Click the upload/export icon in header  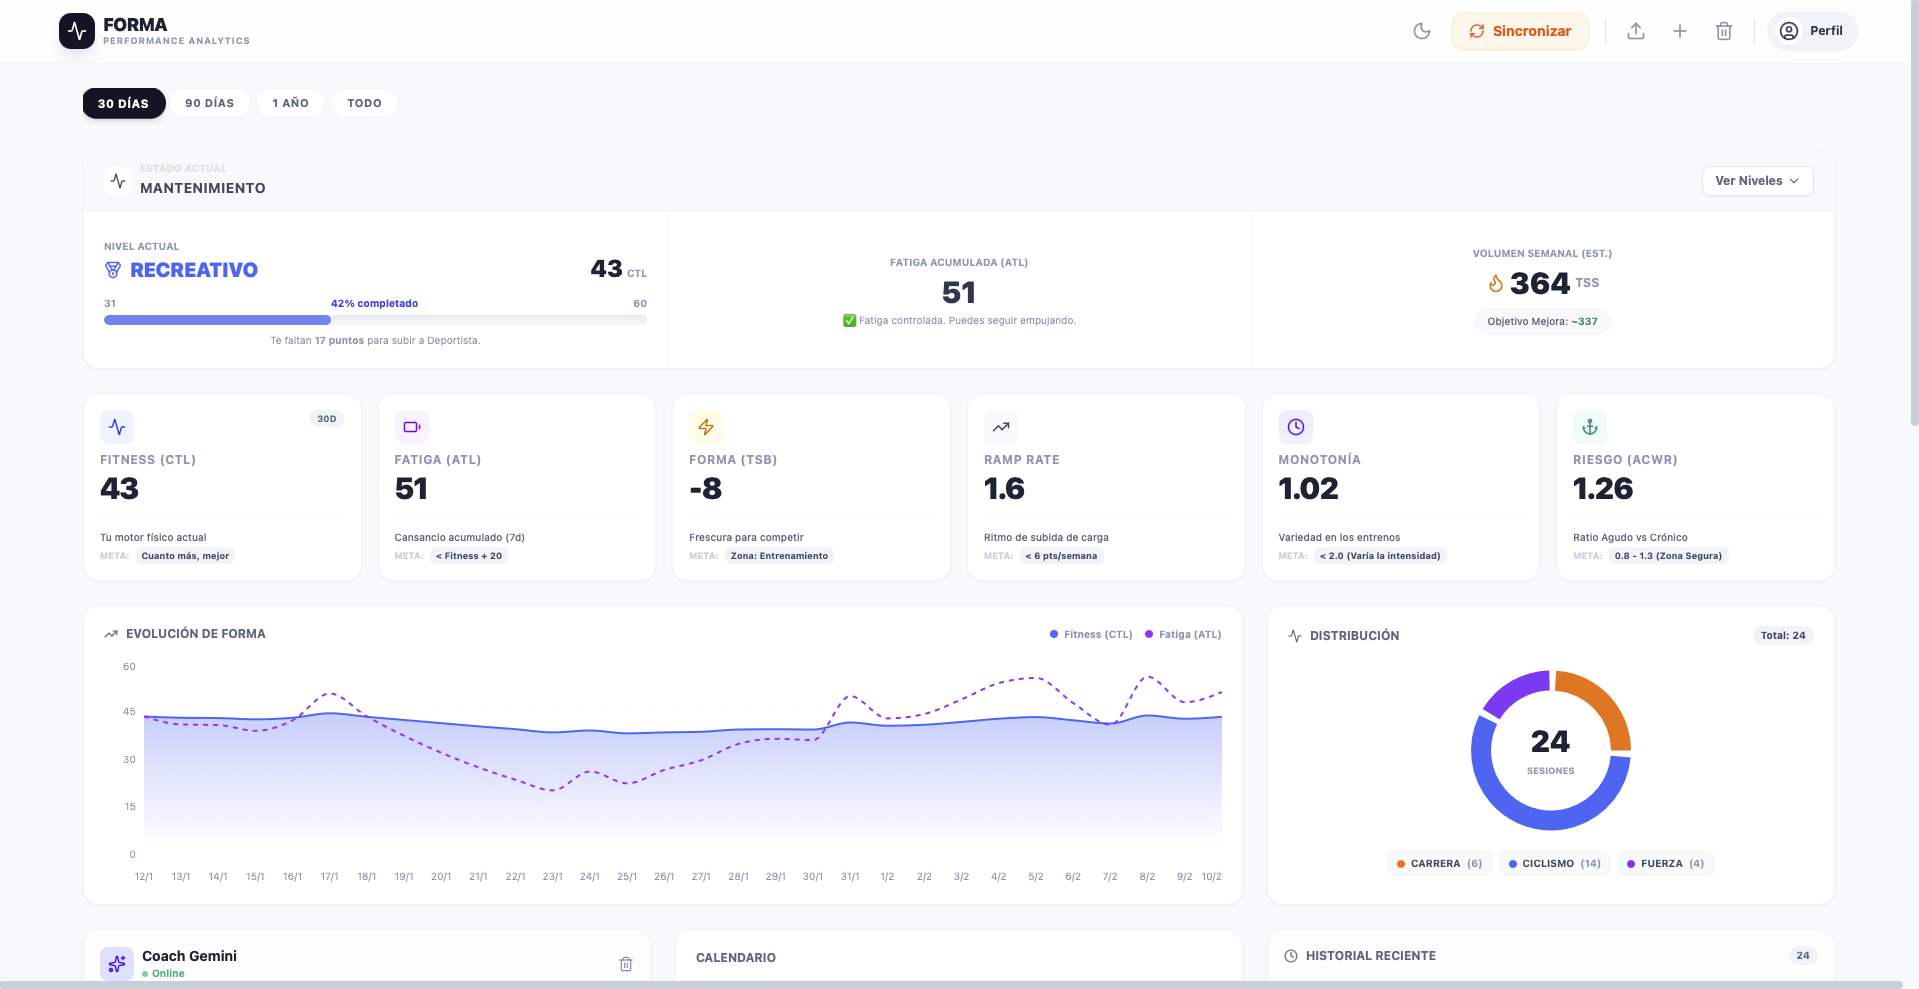point(1636,31)
